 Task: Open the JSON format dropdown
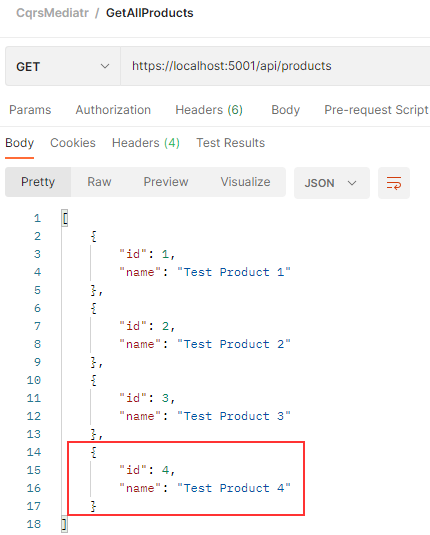[x=332, y=183]
